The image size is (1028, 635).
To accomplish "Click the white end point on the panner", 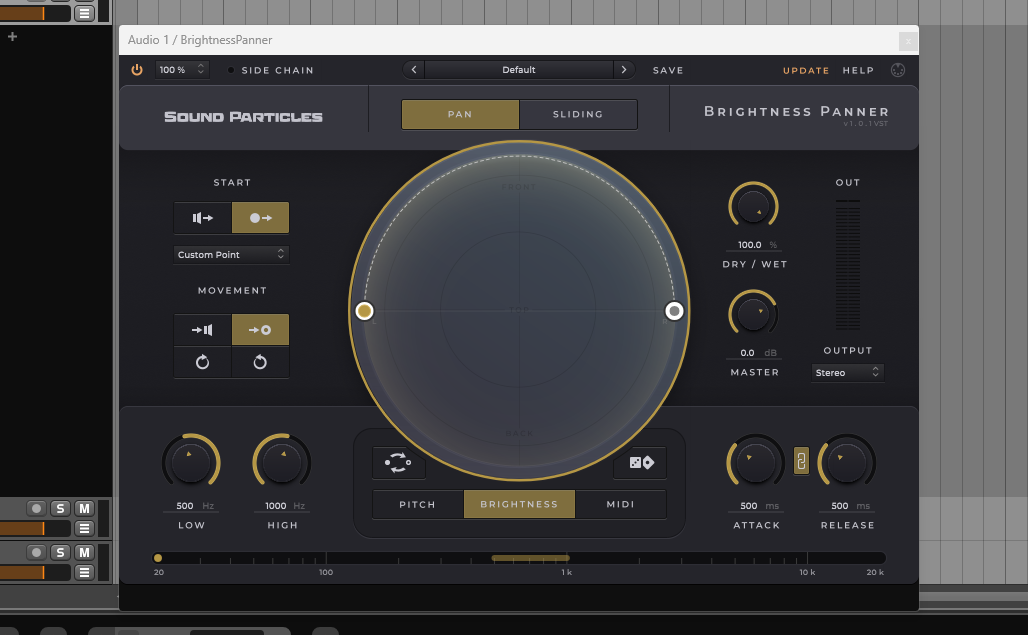I will pyautogui.click(x=674, y=311).
